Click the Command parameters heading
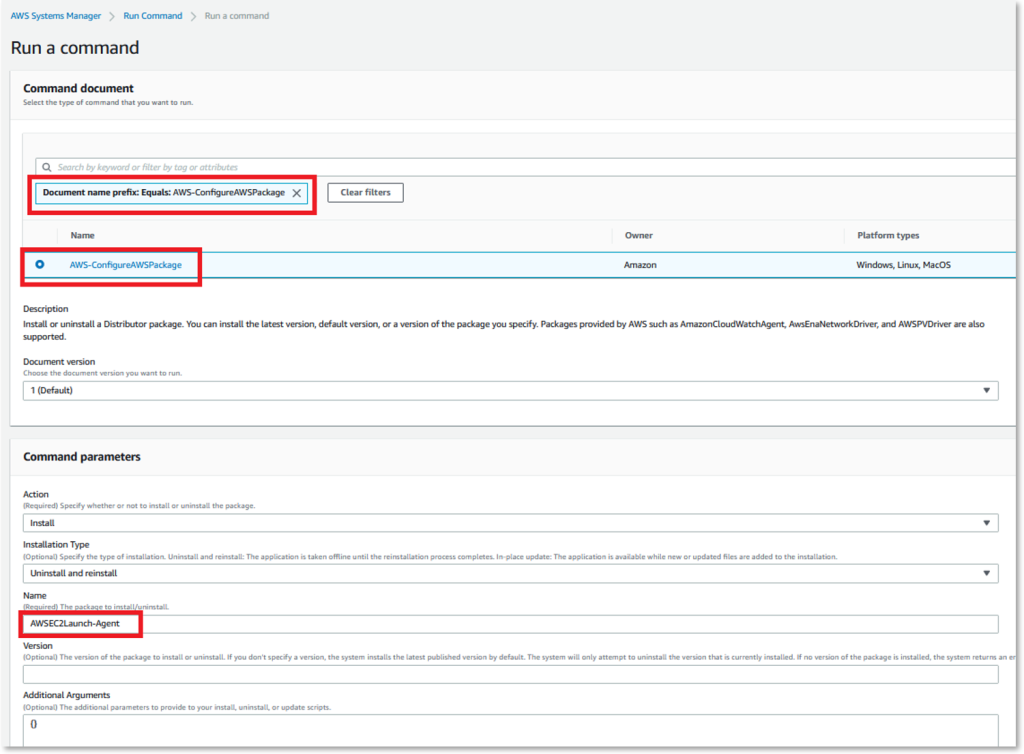The image size is (1024, 754). point(82,456)
